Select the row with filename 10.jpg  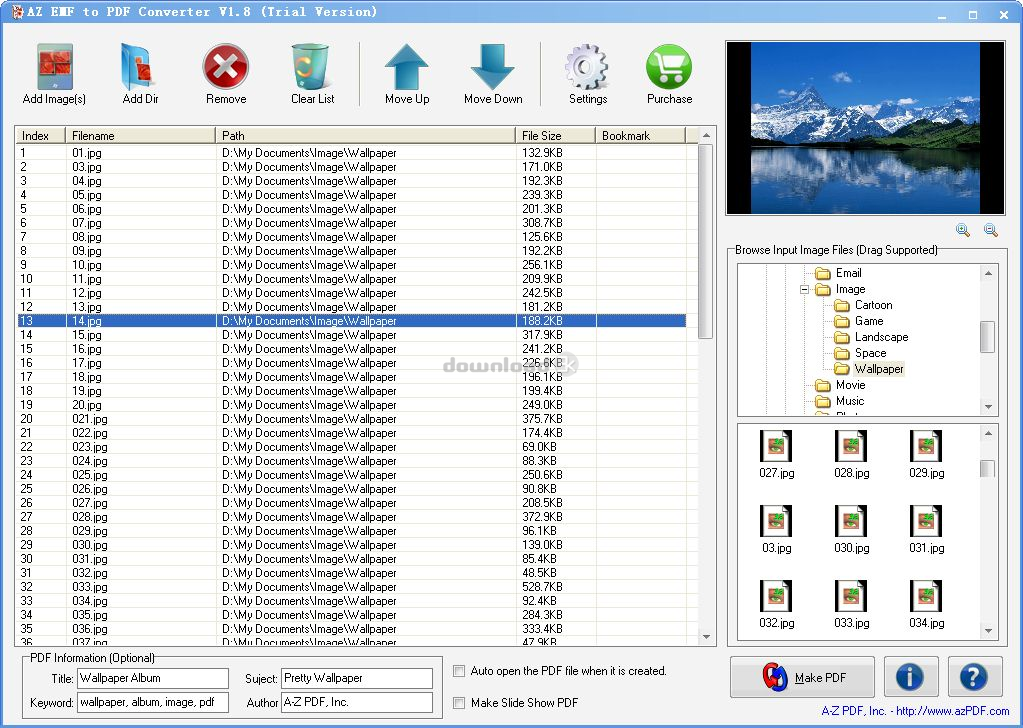pos(352,265)
